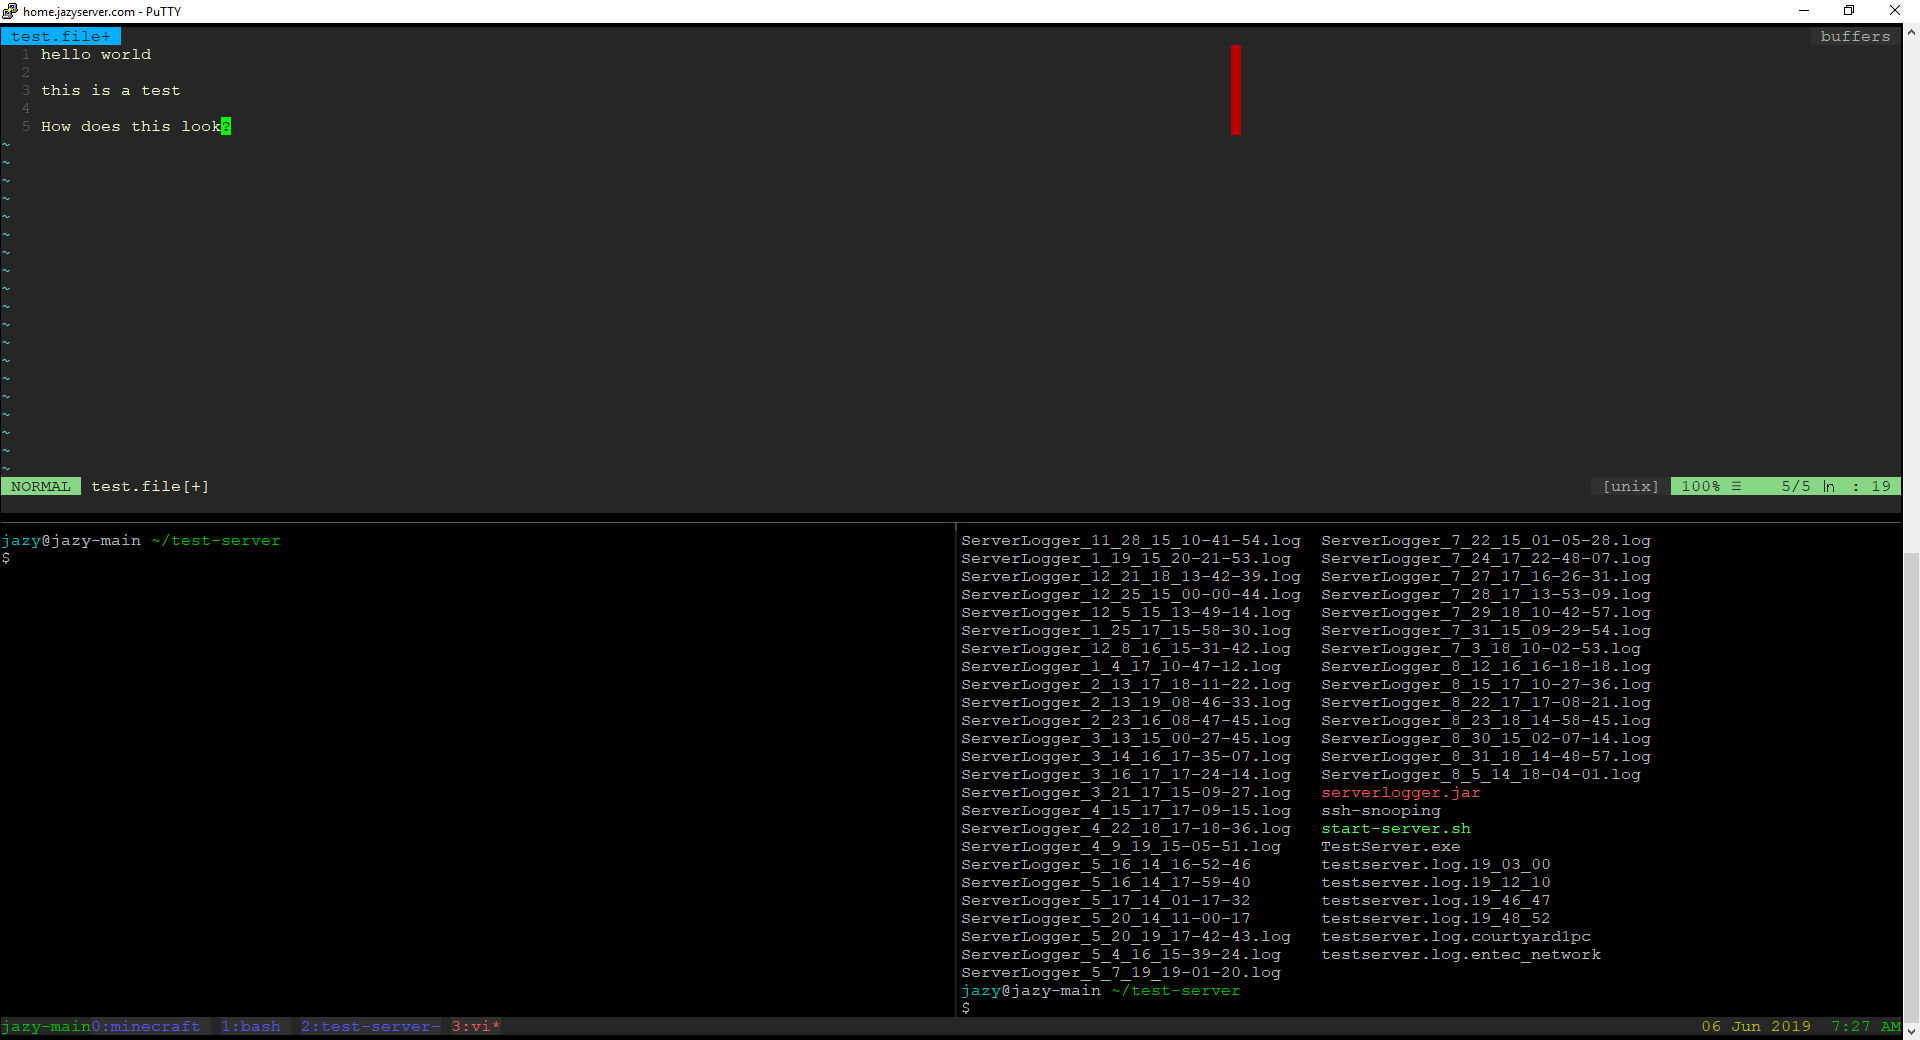
Task: Click the 5/5 line counter in status line
Action: (x=1795, y=486)
